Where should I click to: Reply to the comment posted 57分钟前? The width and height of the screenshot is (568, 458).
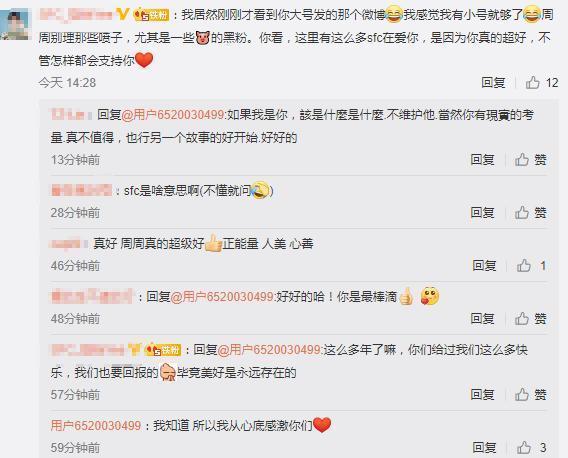coord(482,394)
